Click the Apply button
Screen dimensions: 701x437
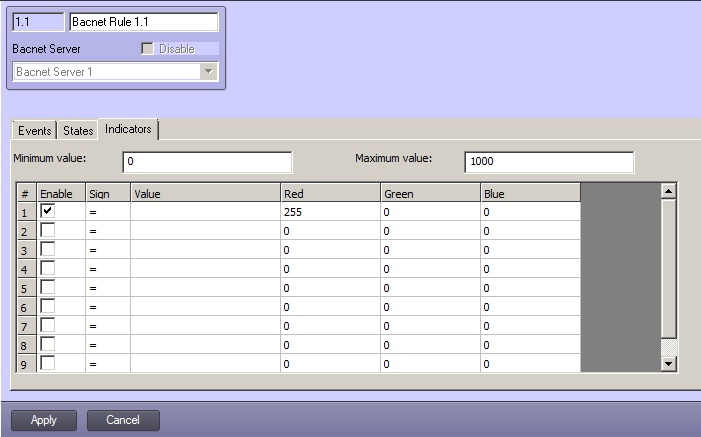pyautogui.click(x=44, y=420)
